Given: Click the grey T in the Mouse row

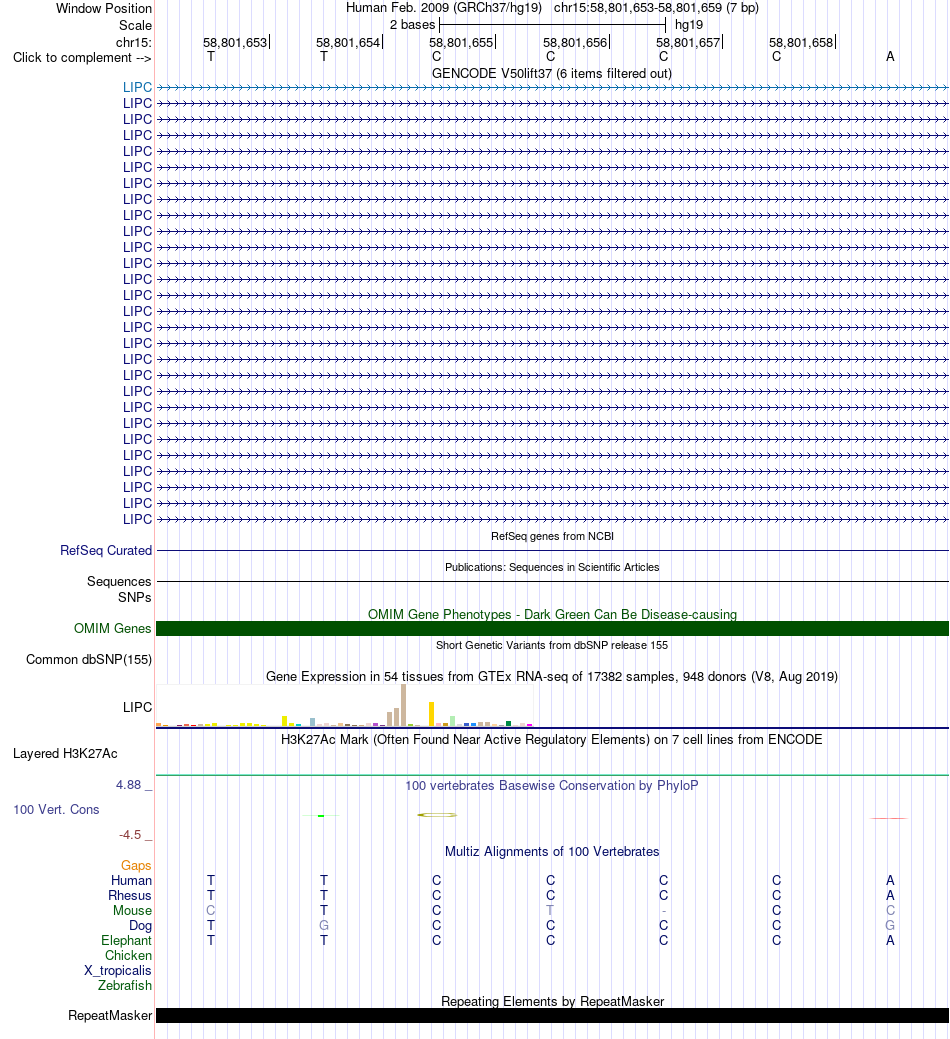Looking at the screenshot, I should point(550,910).
